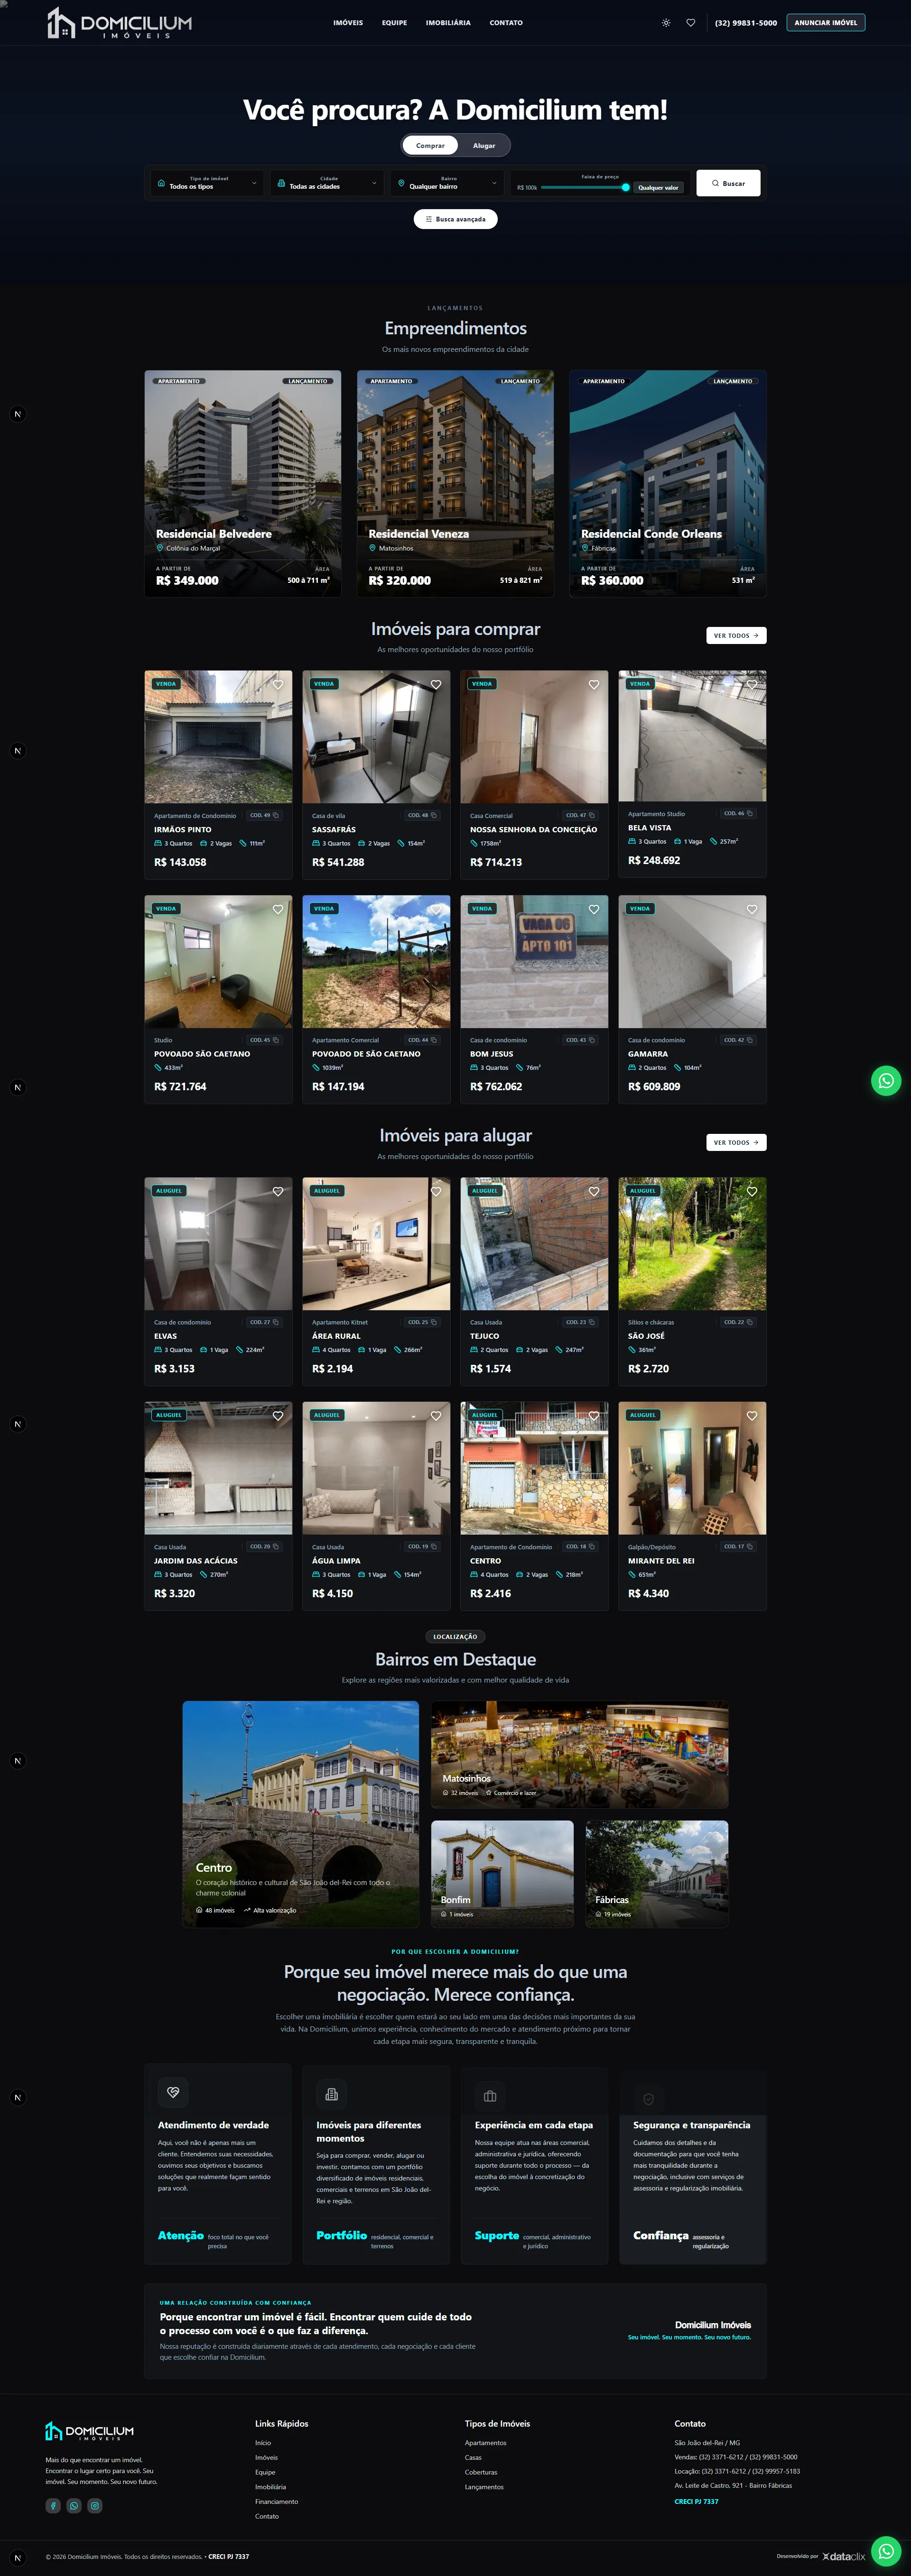Toggle heart on Área Rural rental

(x=436, y=1192)
